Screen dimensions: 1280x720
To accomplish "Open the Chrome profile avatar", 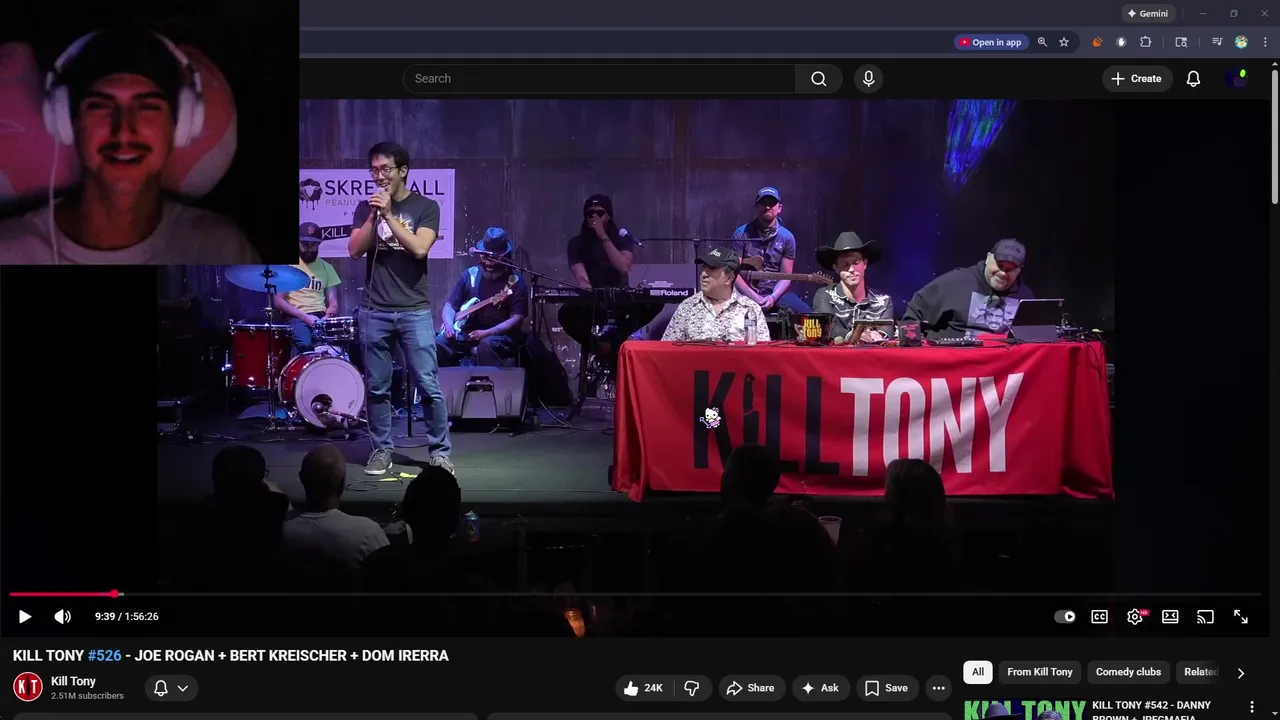I will (1241, 42).
